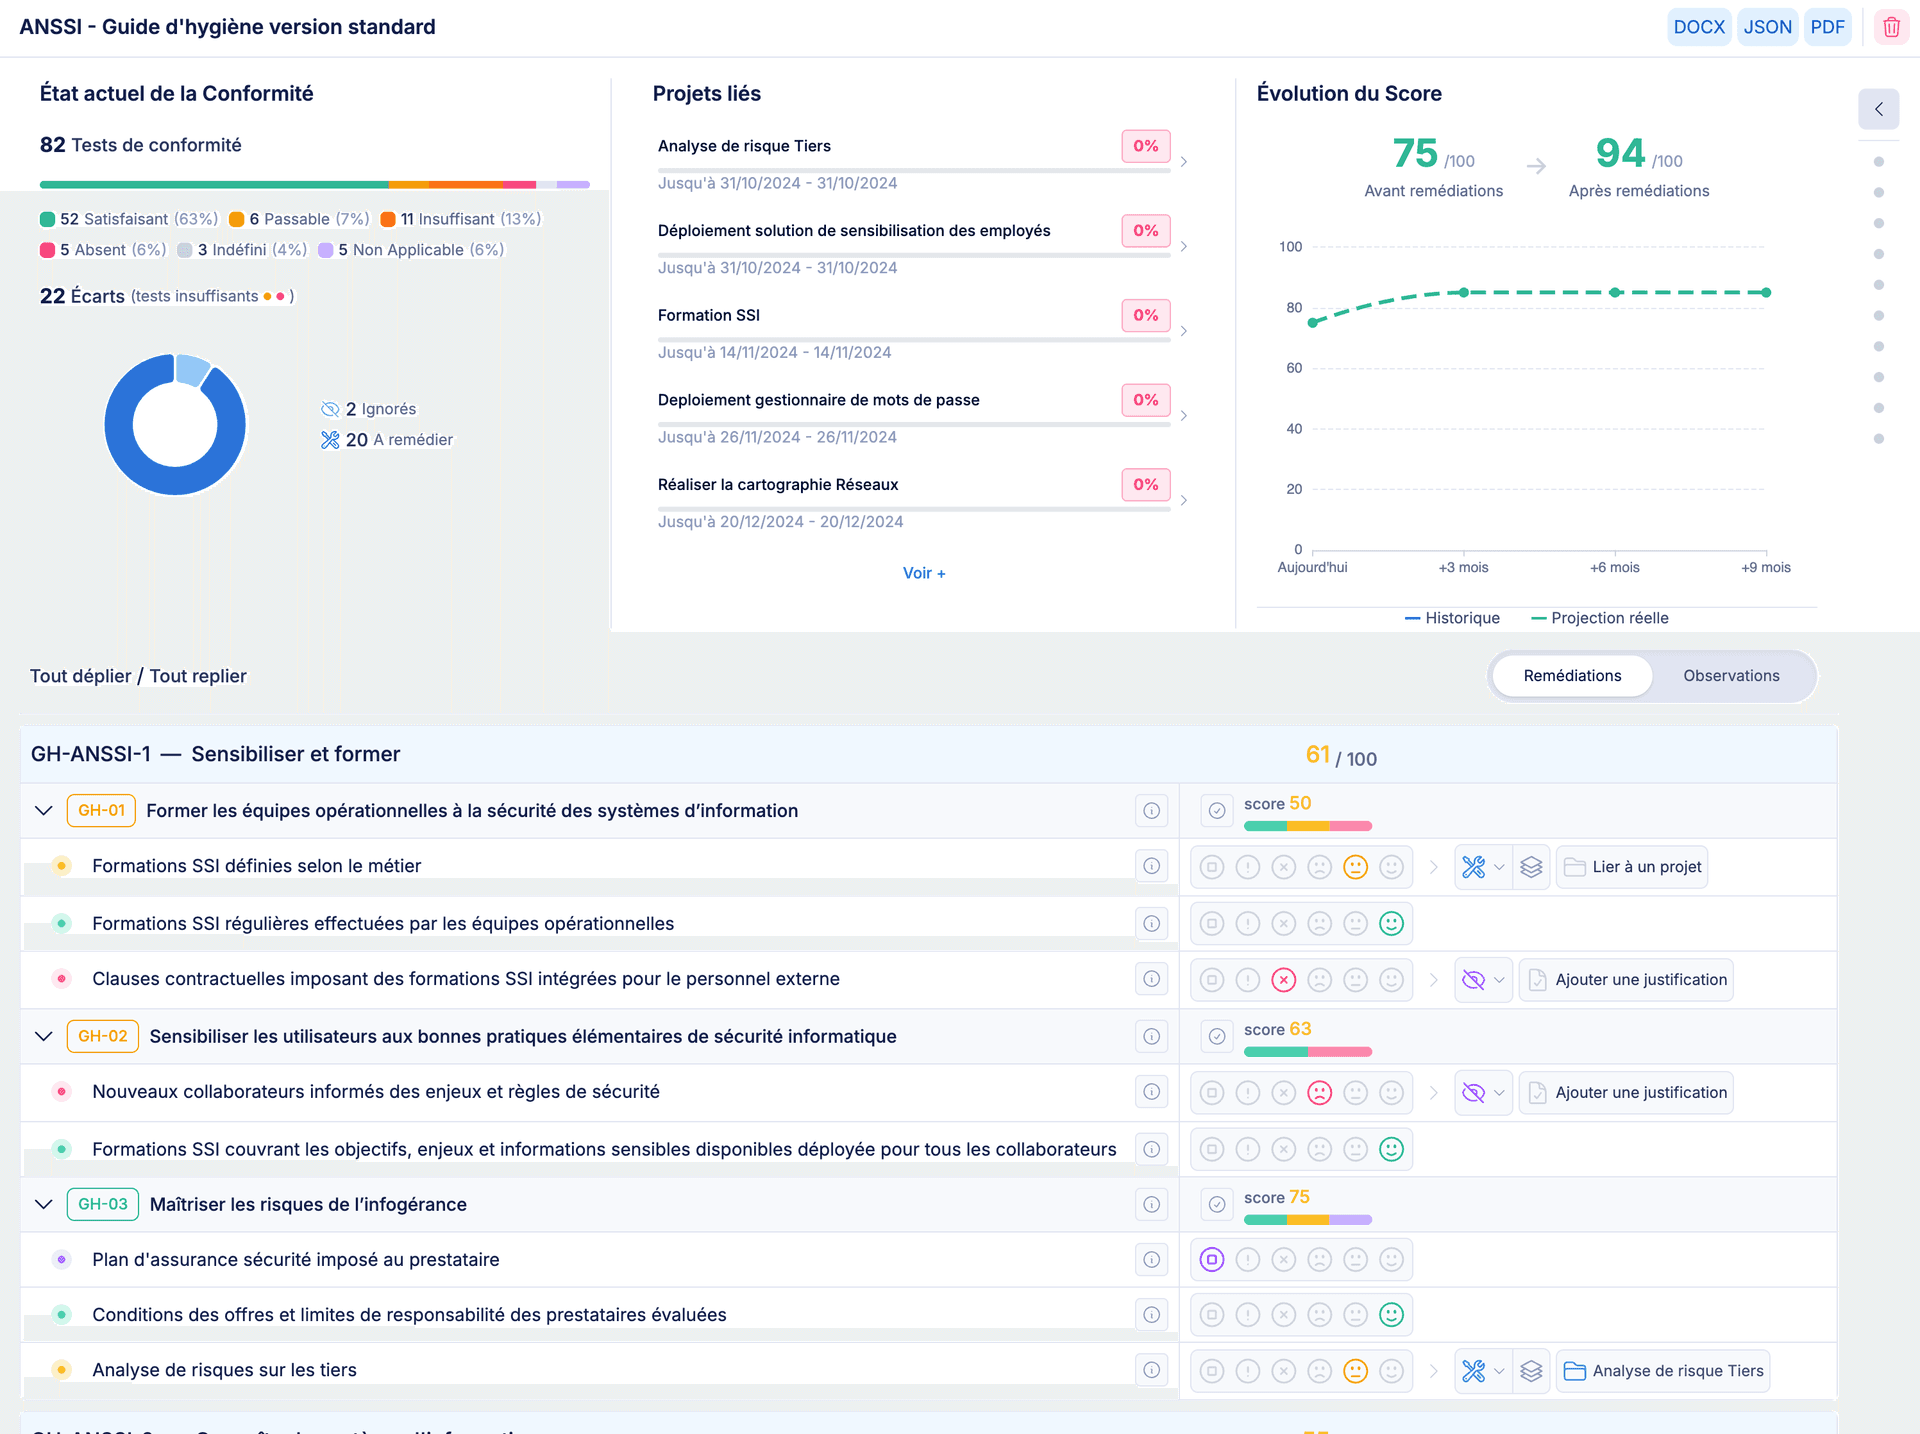
Task: Select green satisfied face for Nouveaux collaborateurs row
Action: [1391, 1093]
